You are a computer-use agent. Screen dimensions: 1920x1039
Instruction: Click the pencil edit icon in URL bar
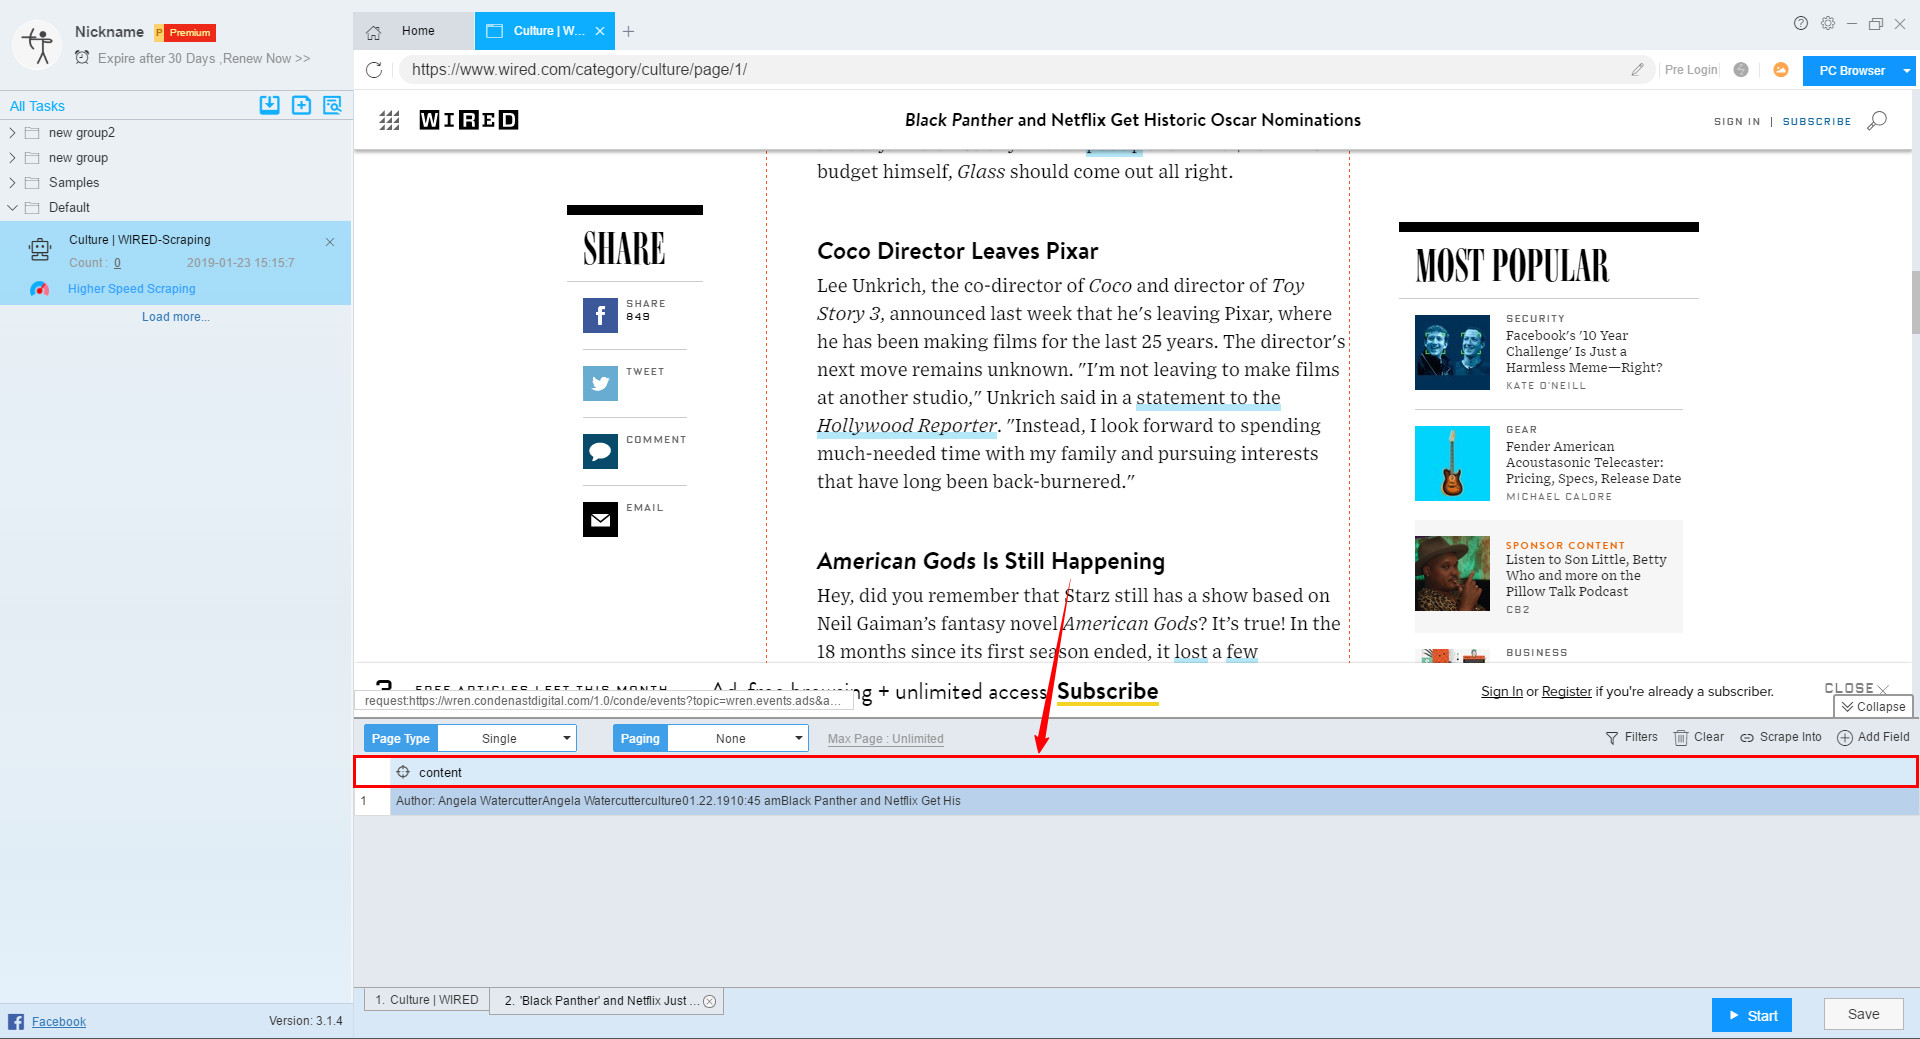coord(1637,70)
